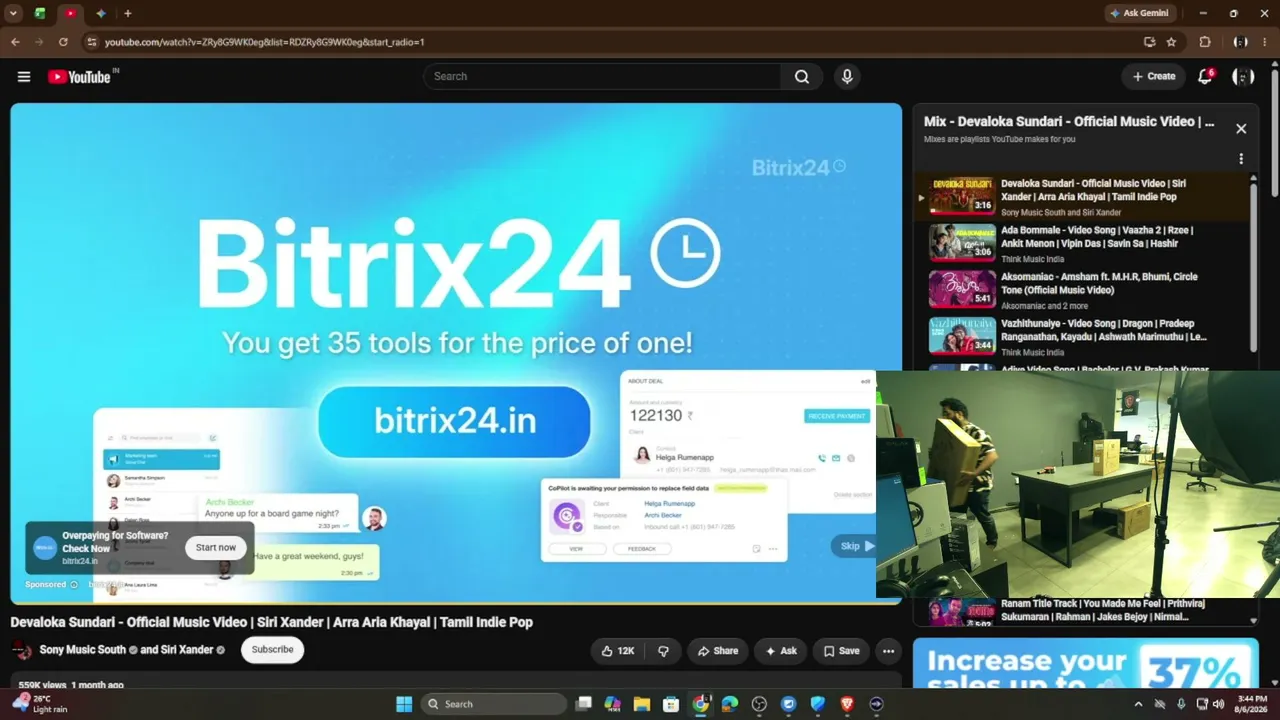1280x720 pixels.
Task: Open the Windows Start menu
Action: [404, 704]
